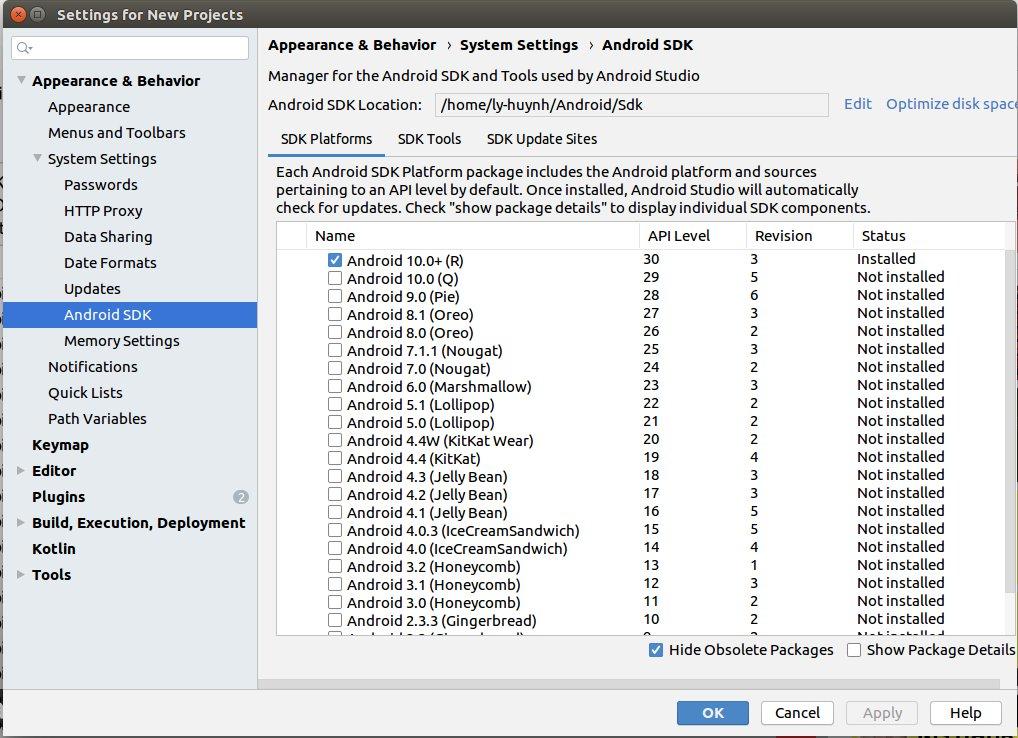Screen dimensions: 1018x738
Task: Expand the Editor settings section
Action: [22, 471]
